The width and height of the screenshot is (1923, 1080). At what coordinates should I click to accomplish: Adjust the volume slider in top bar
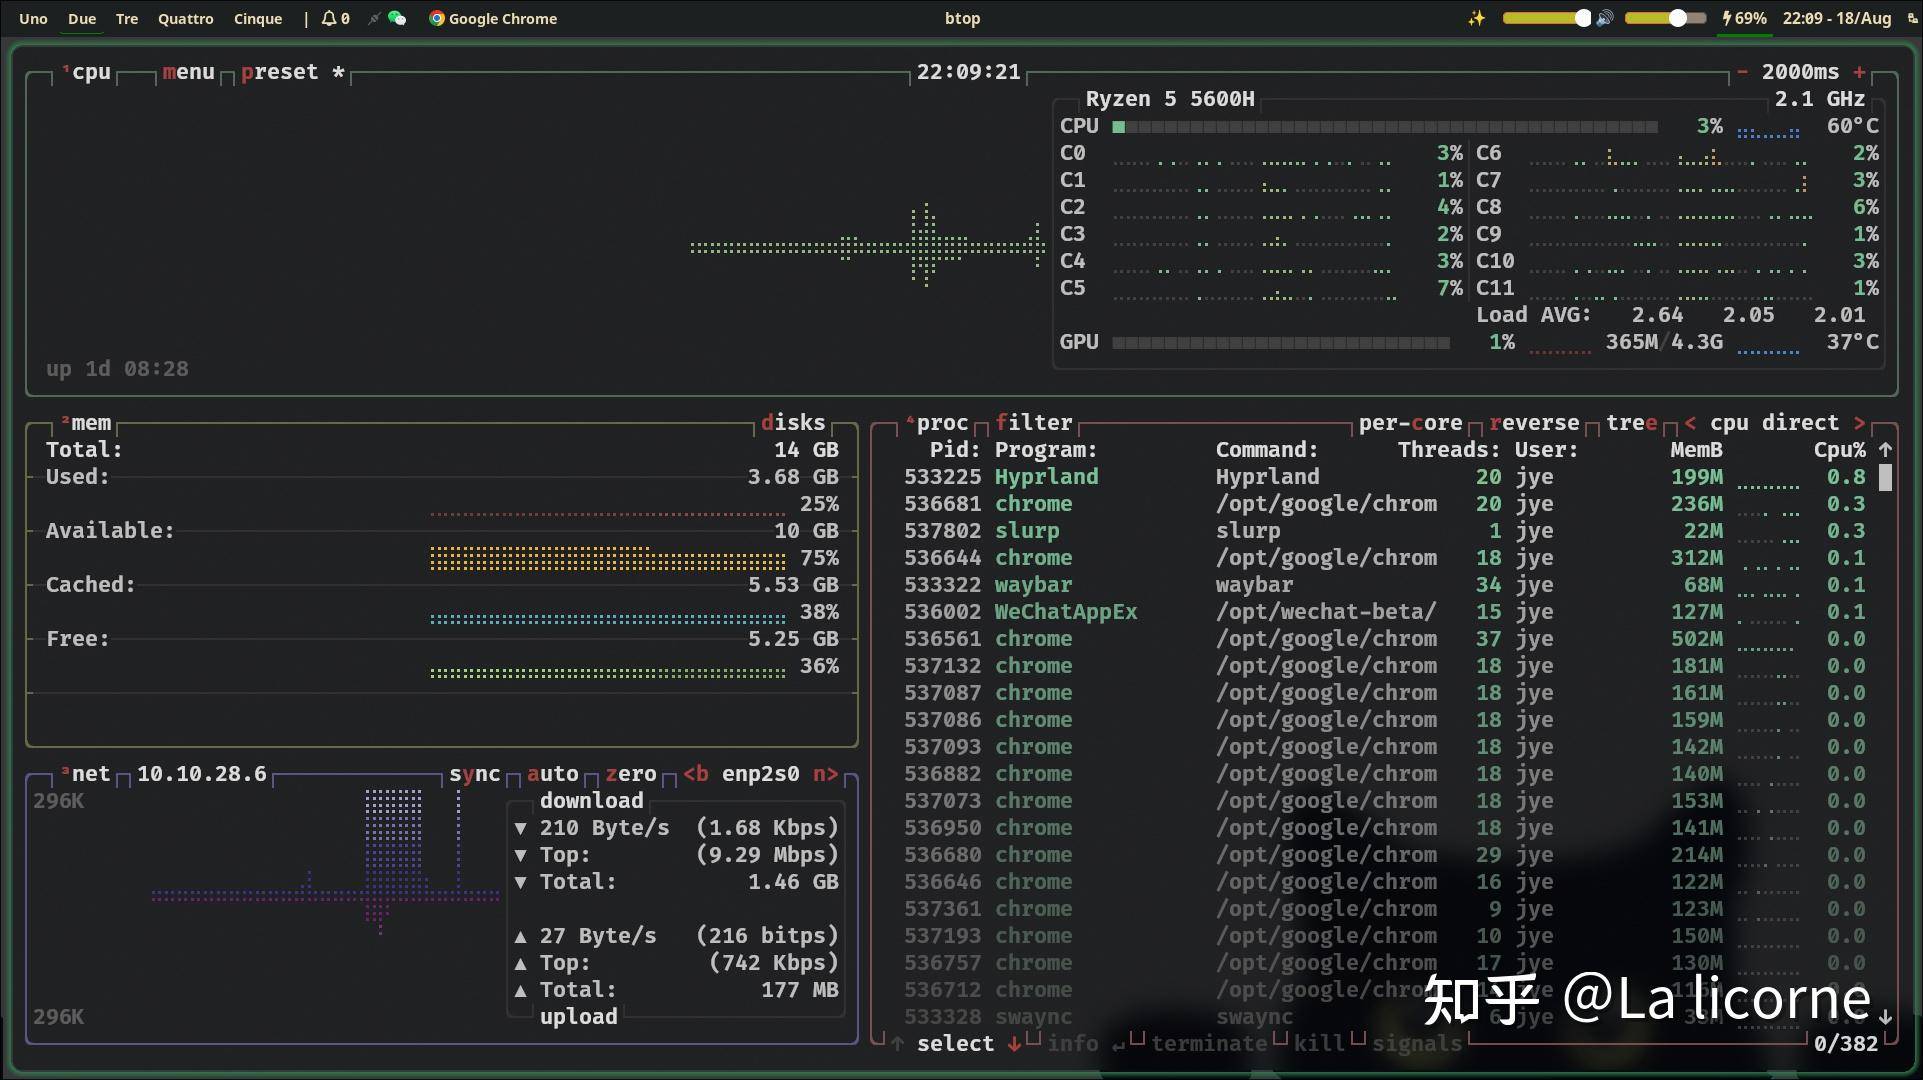[x=1665, y=18]
